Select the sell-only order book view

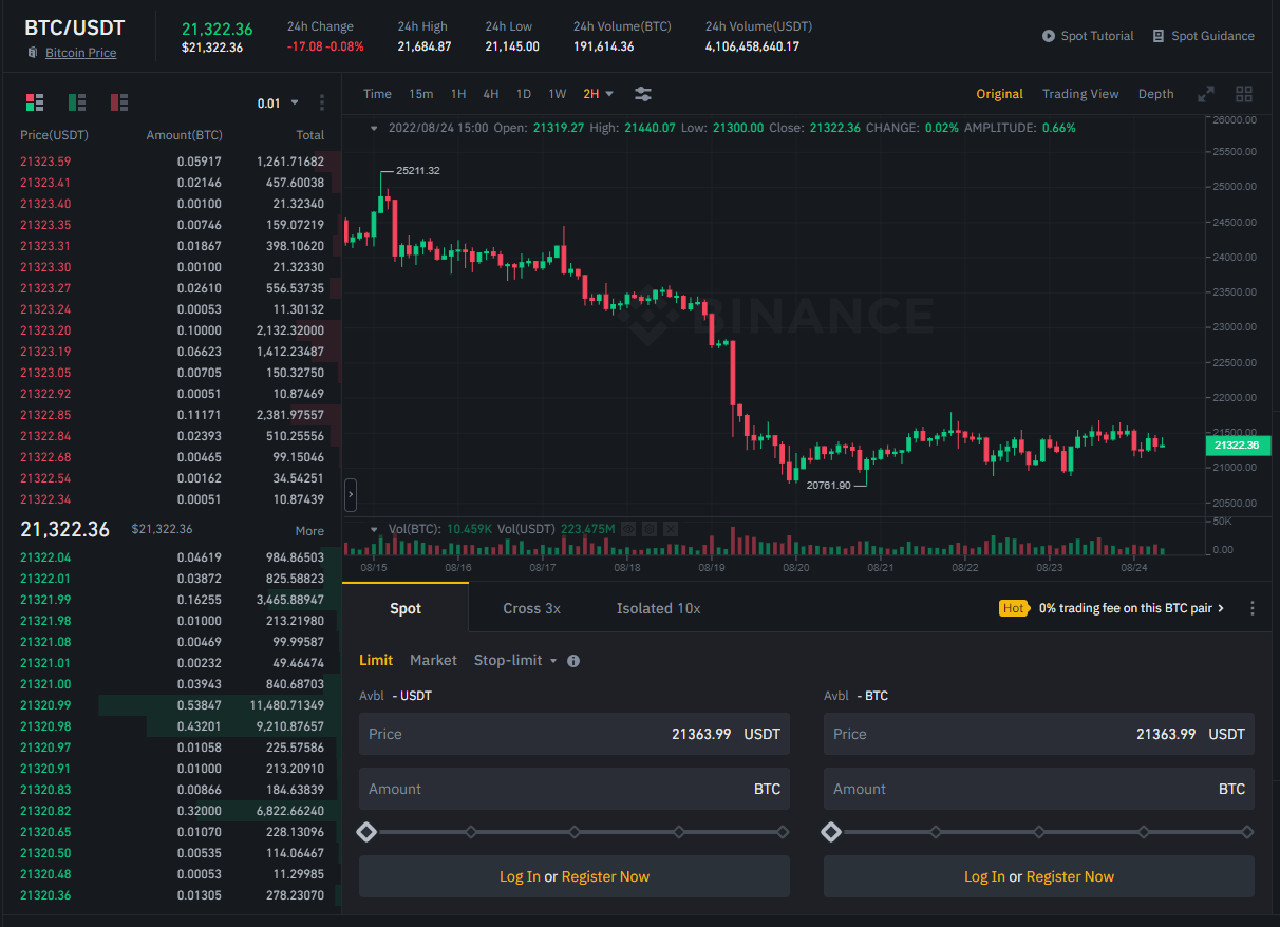click(119, 102)
